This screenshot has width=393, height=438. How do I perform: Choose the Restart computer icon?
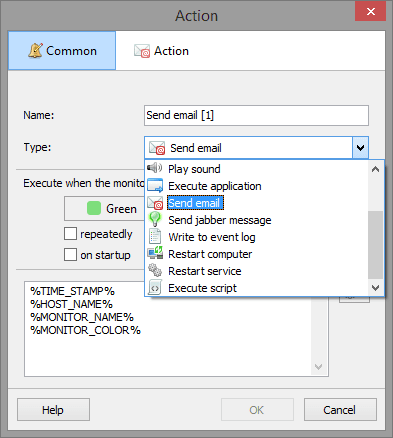(x=155, y=253)
